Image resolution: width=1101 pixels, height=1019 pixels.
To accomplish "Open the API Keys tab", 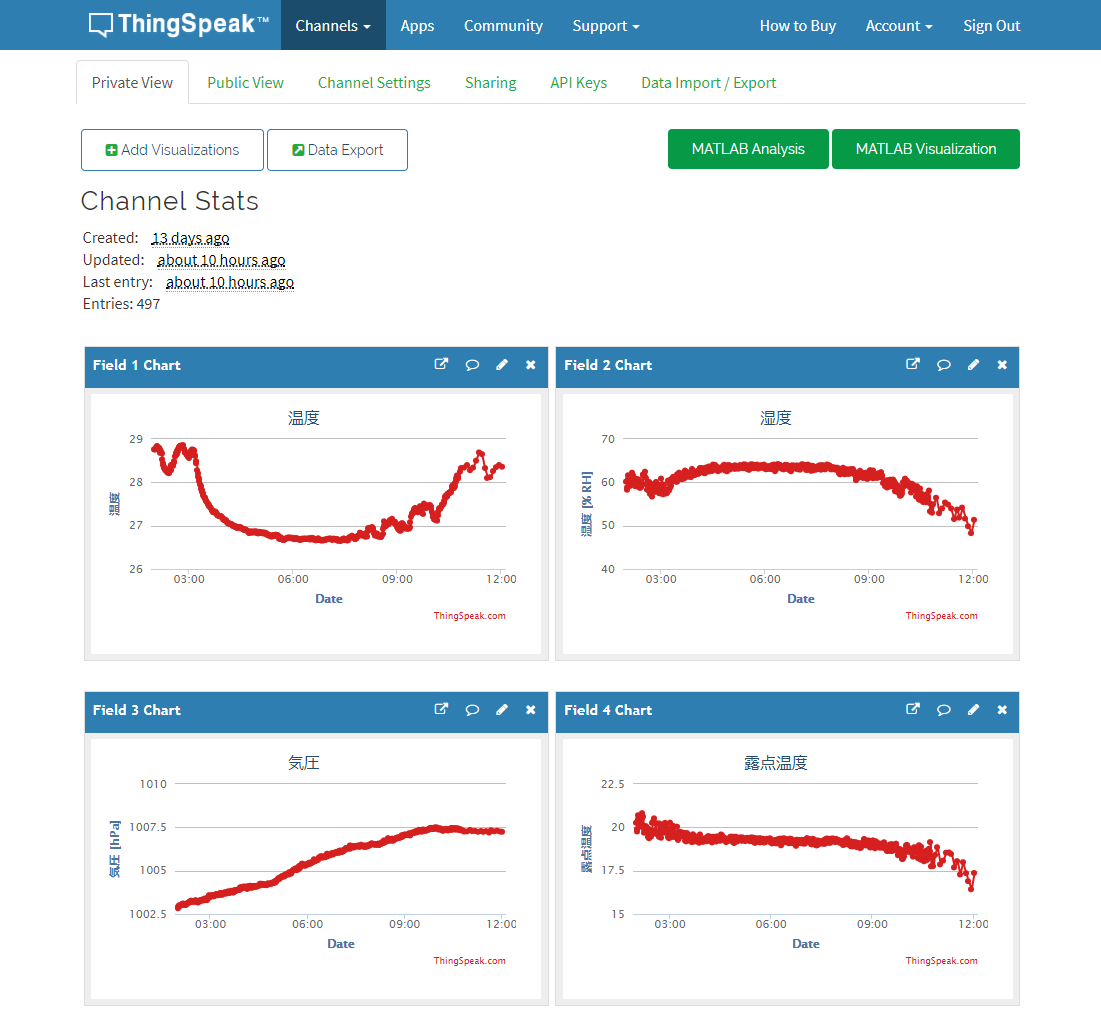I will pos(578,83).
